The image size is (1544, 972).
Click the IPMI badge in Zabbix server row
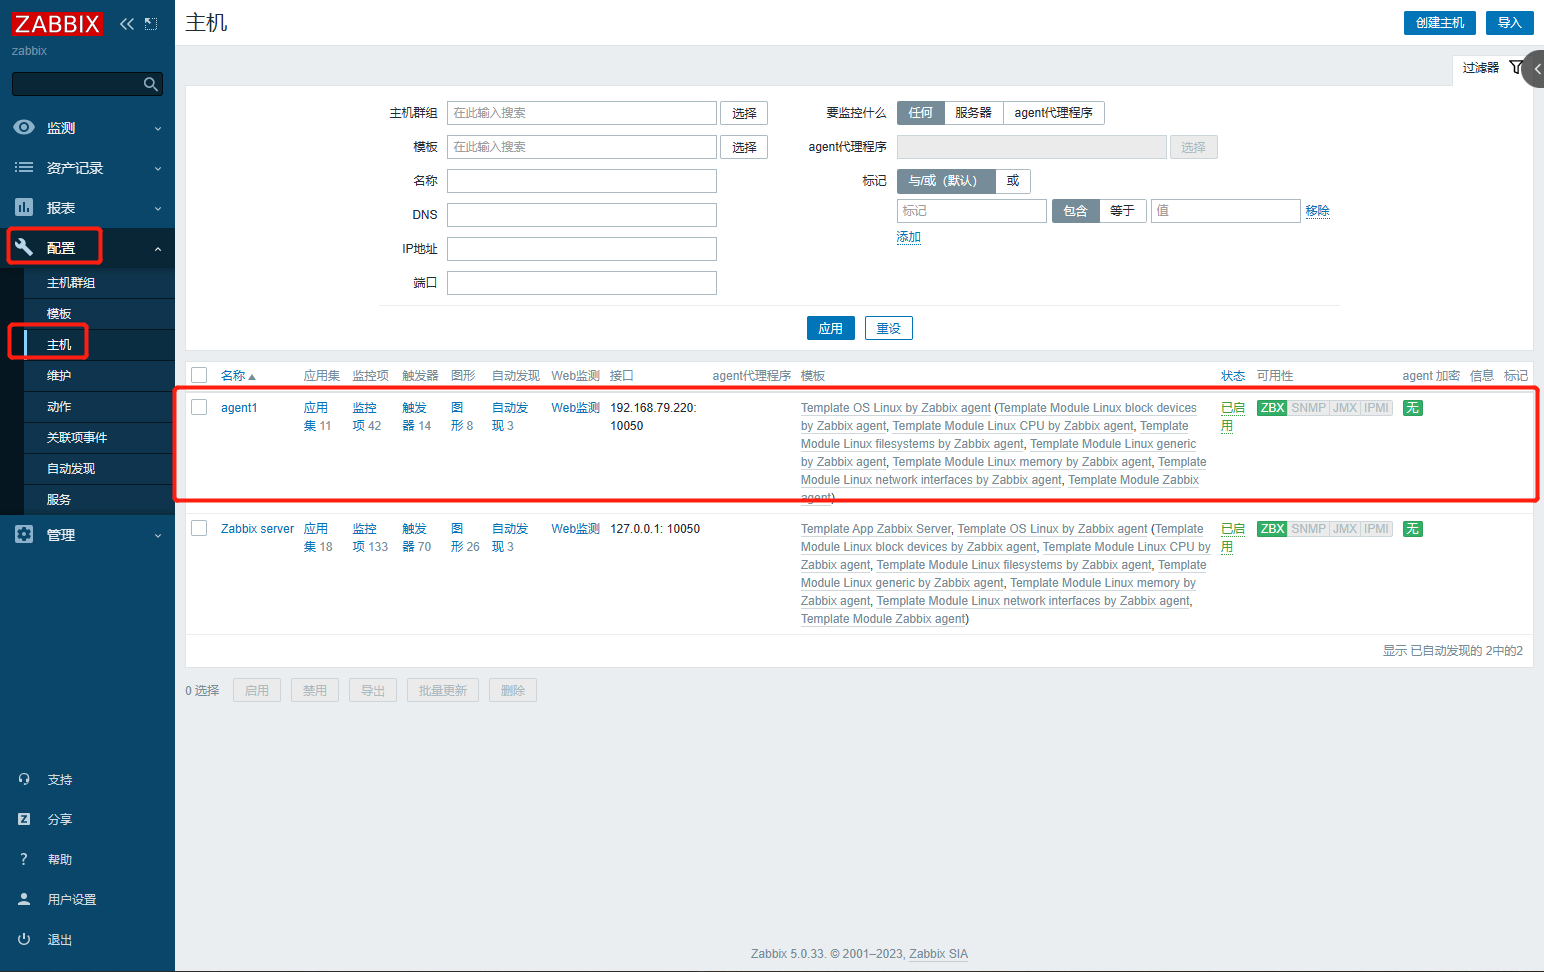pyautogui.click(x=1377, y=529)
